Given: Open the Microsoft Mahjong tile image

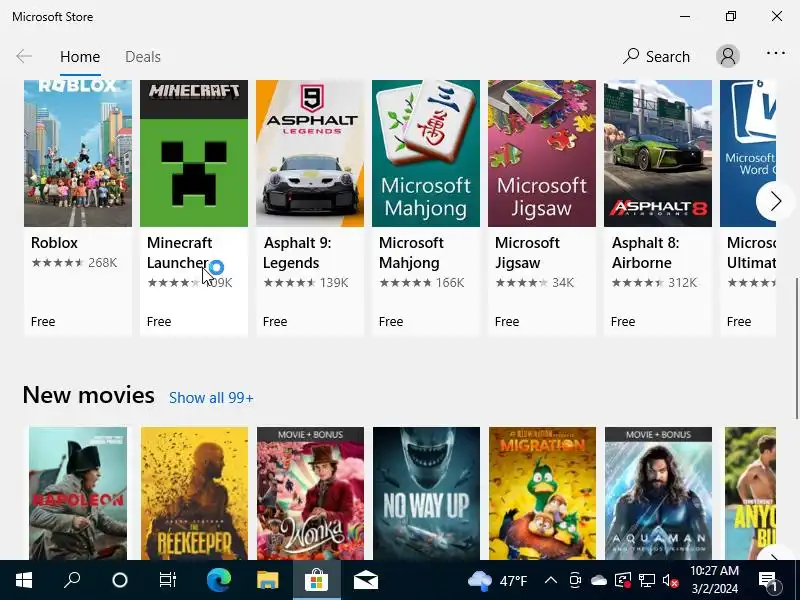Looking at the screenshot, I should (x=426, y=153).
